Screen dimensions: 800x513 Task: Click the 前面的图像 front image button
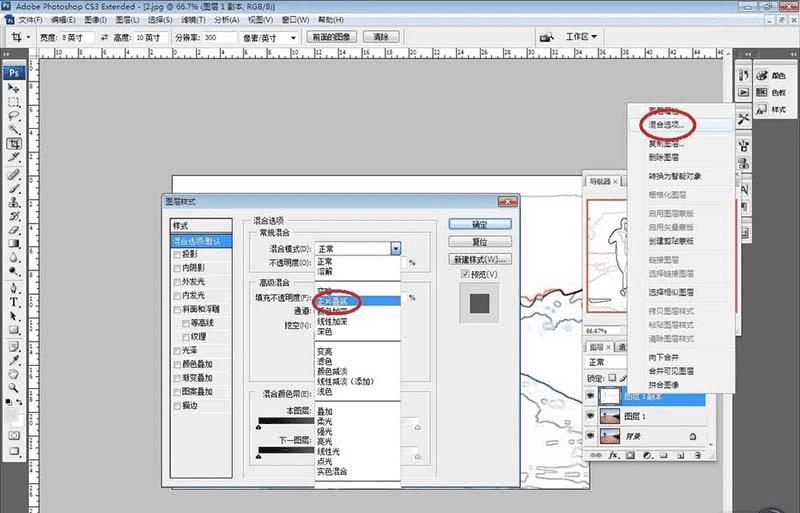click(x=332, y=37)
